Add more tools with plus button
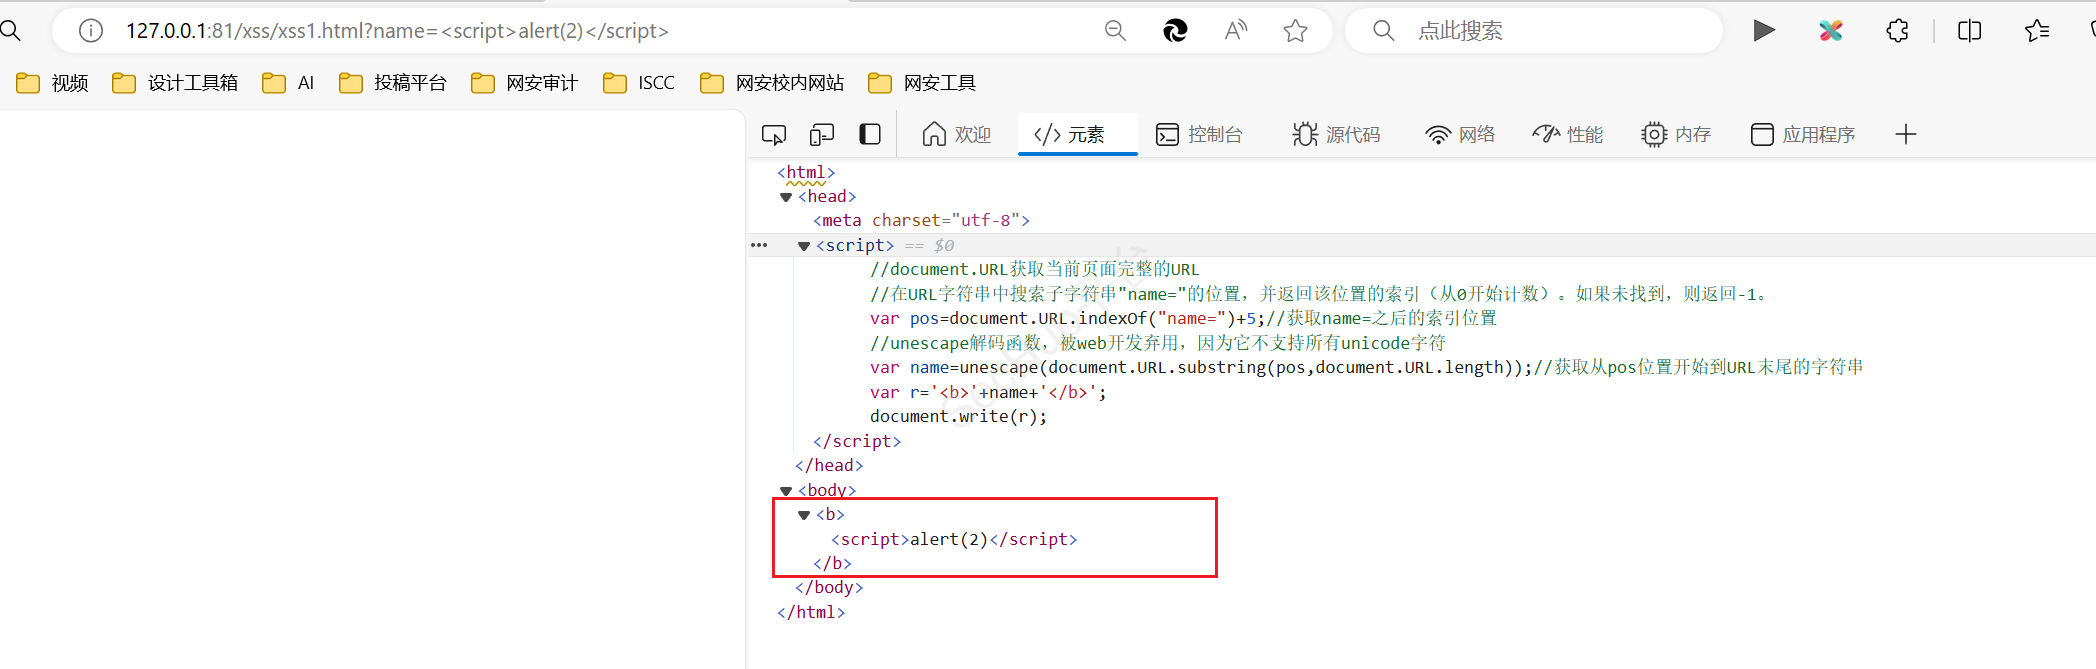 tap(1906, 135)
